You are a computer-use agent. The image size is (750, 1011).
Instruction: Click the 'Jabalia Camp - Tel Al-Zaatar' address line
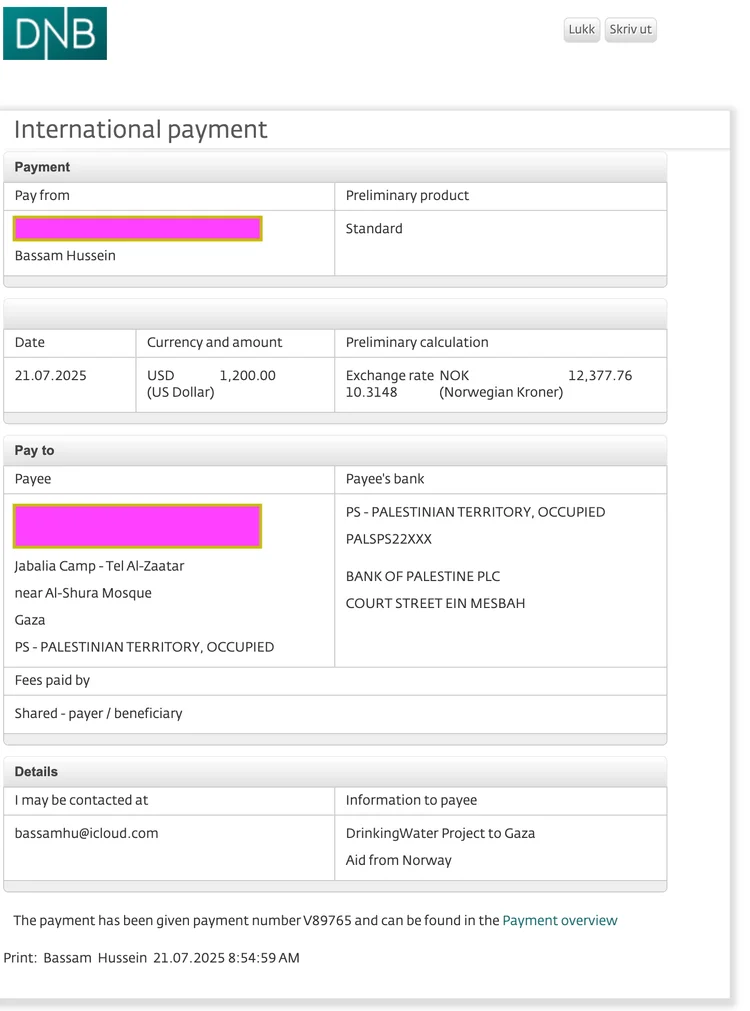point(99,566)
